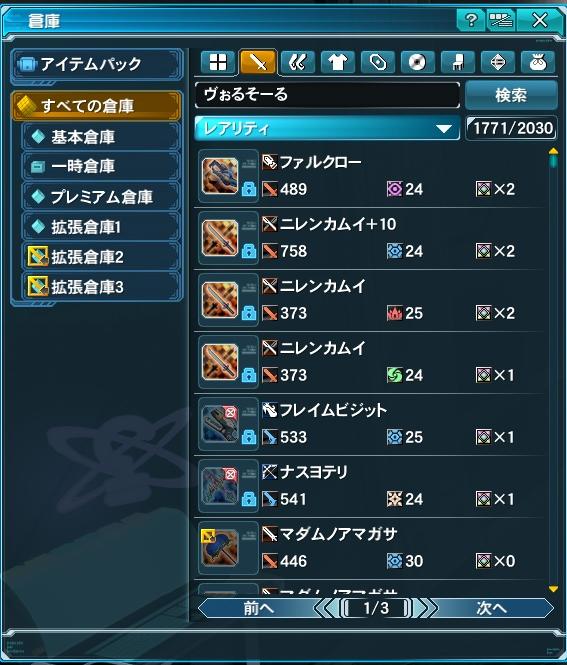This screenshot has width=567, height=665.
Task: Select the room furniture chair filter icon
Action: click(x=458, y=63)
